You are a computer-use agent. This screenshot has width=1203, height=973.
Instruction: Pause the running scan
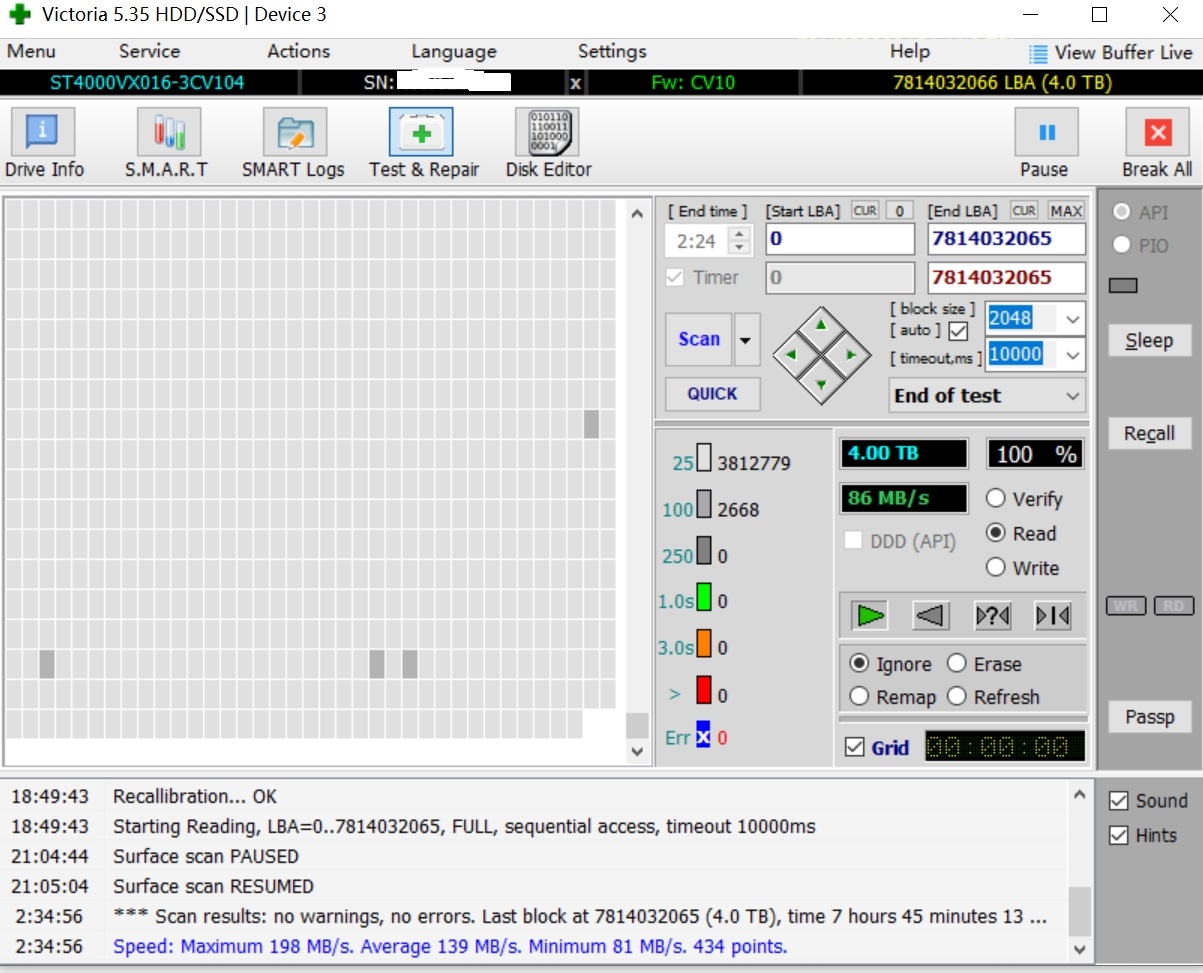click(1046, 132)
